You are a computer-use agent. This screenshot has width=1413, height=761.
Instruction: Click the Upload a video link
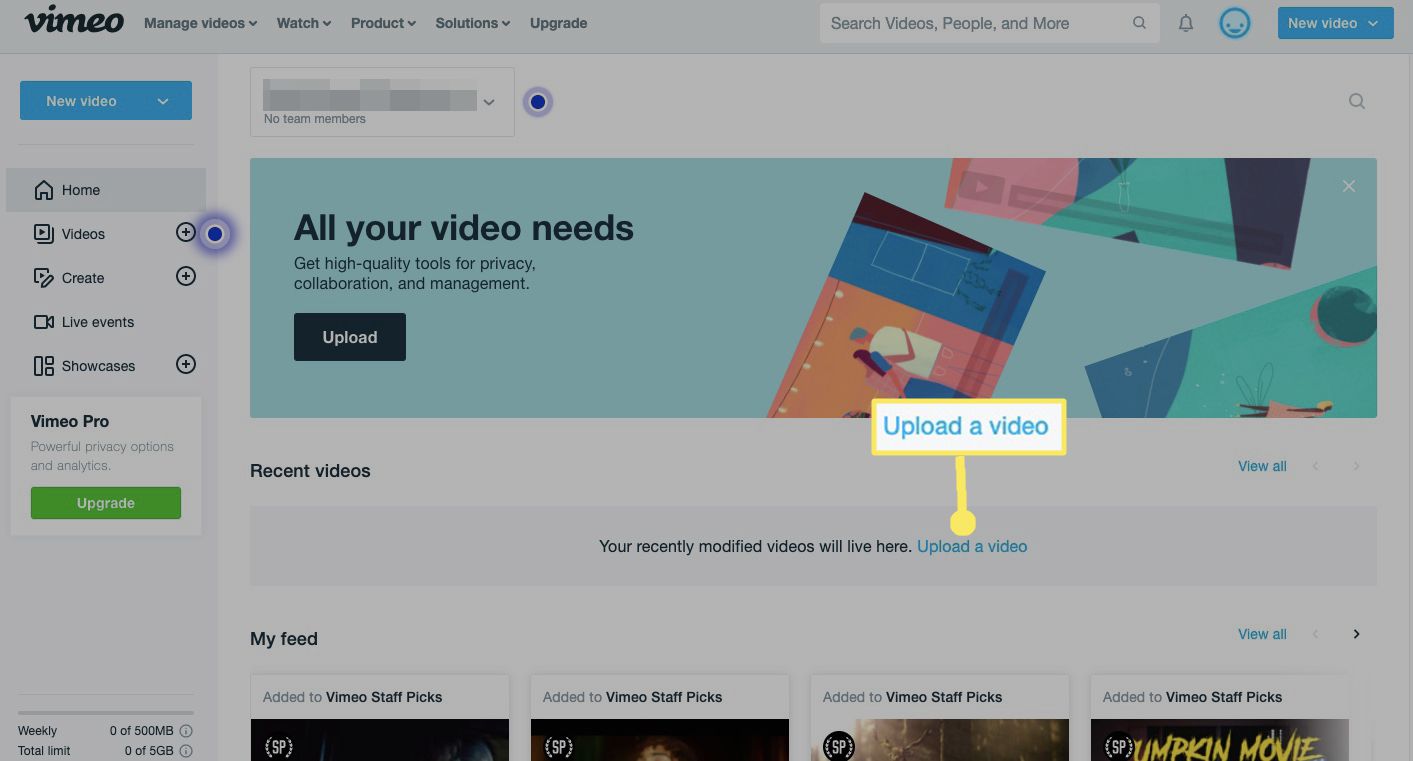972,546
